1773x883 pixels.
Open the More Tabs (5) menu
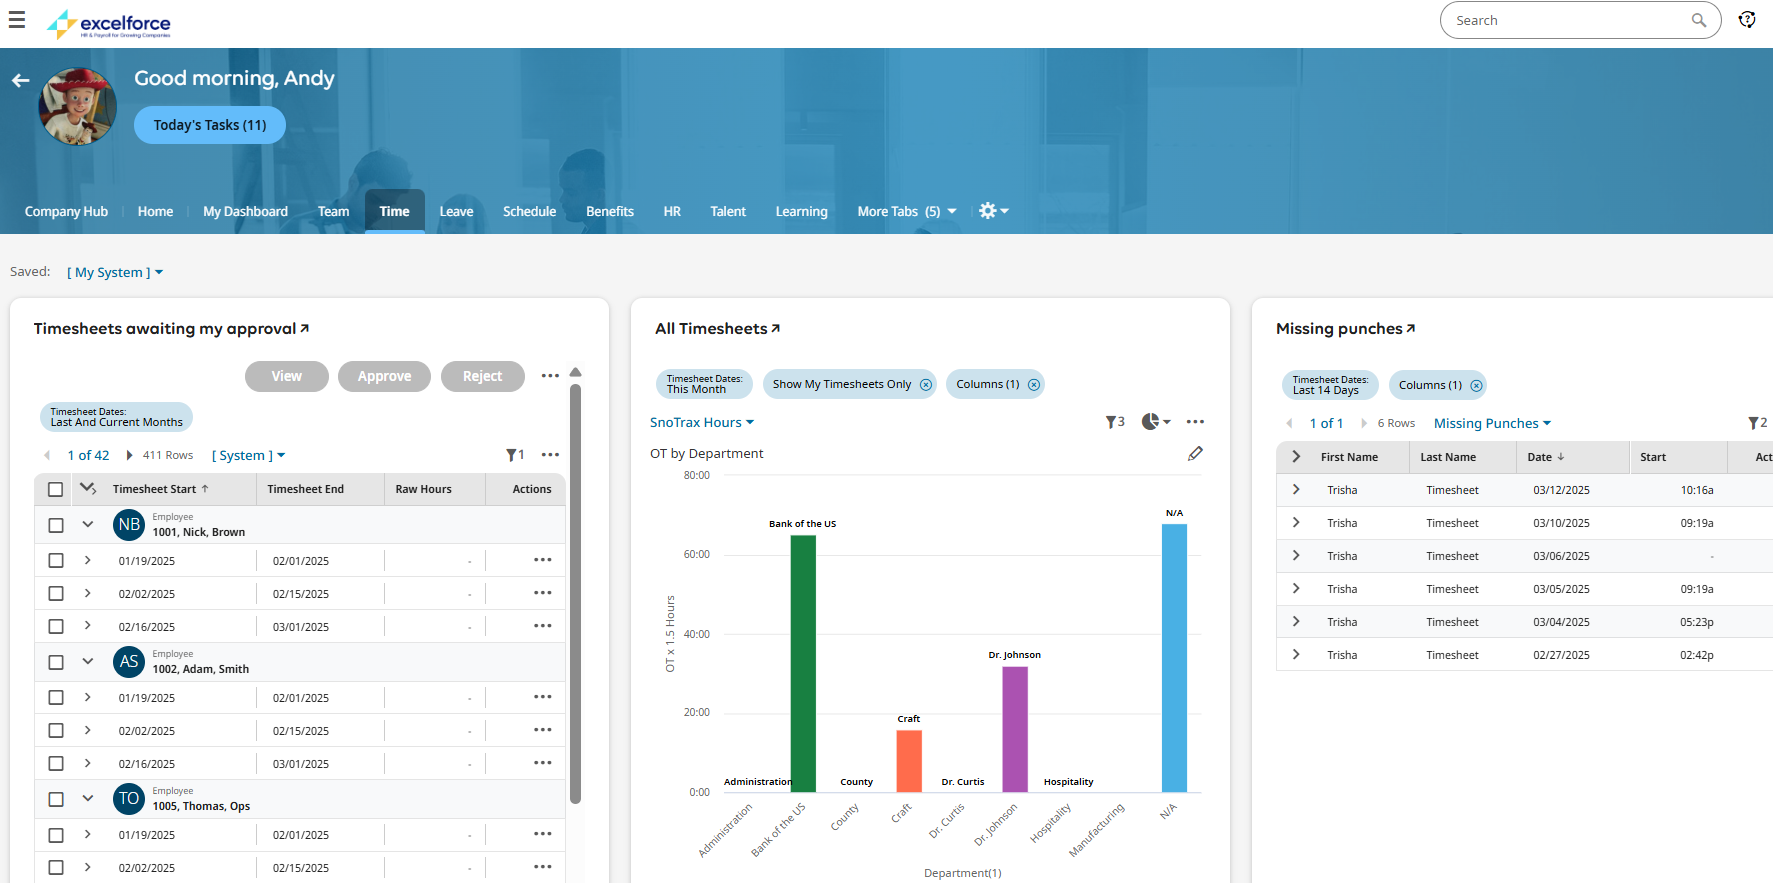pos(907,211)
